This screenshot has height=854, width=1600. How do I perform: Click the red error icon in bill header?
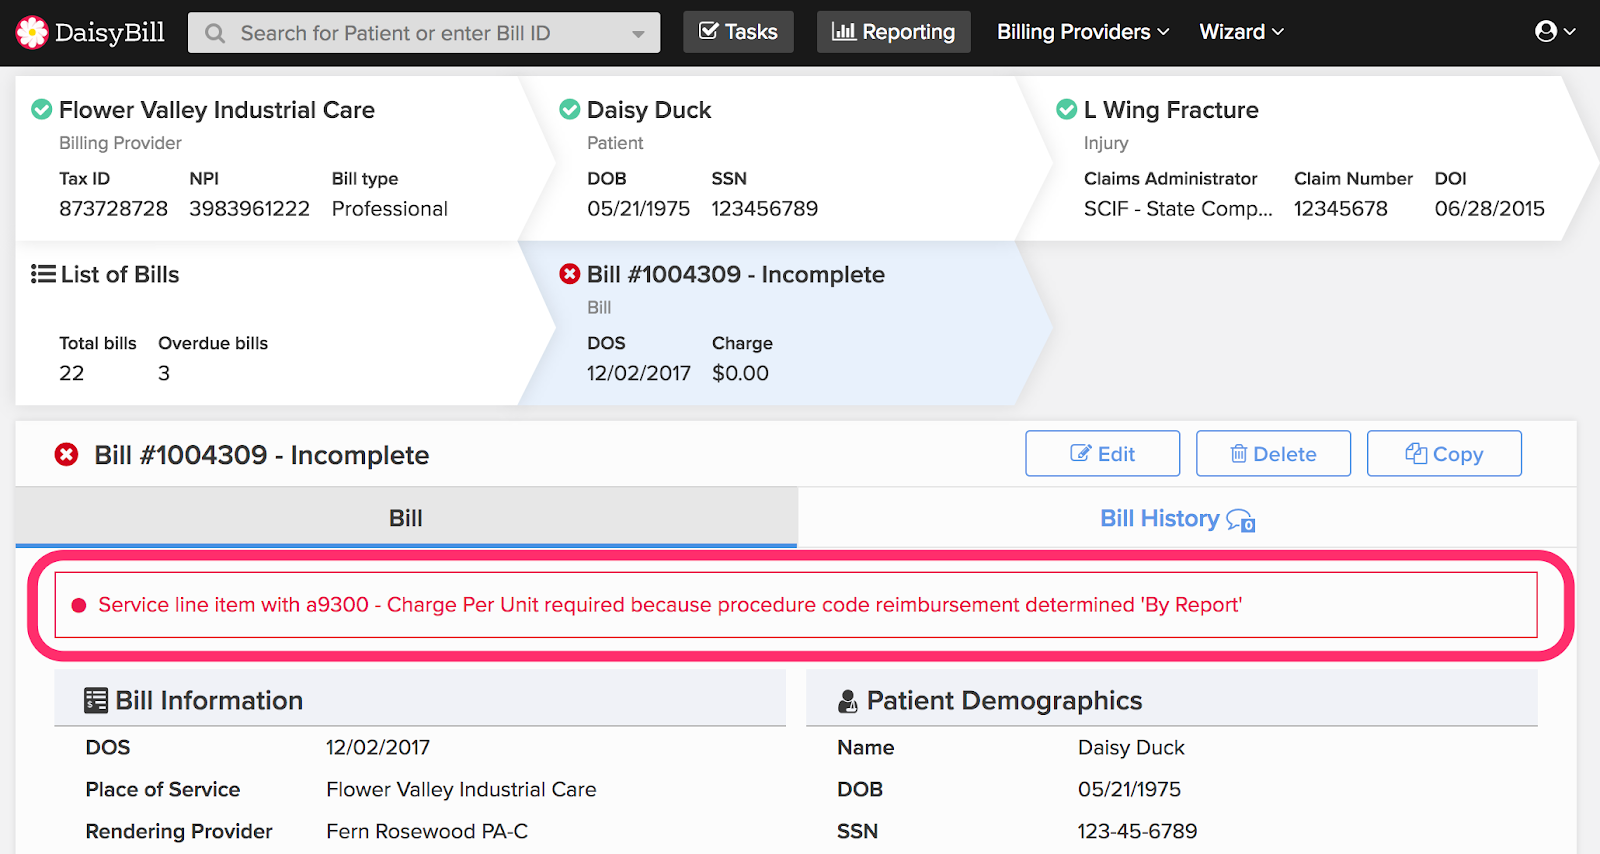(x=67, y=455)
